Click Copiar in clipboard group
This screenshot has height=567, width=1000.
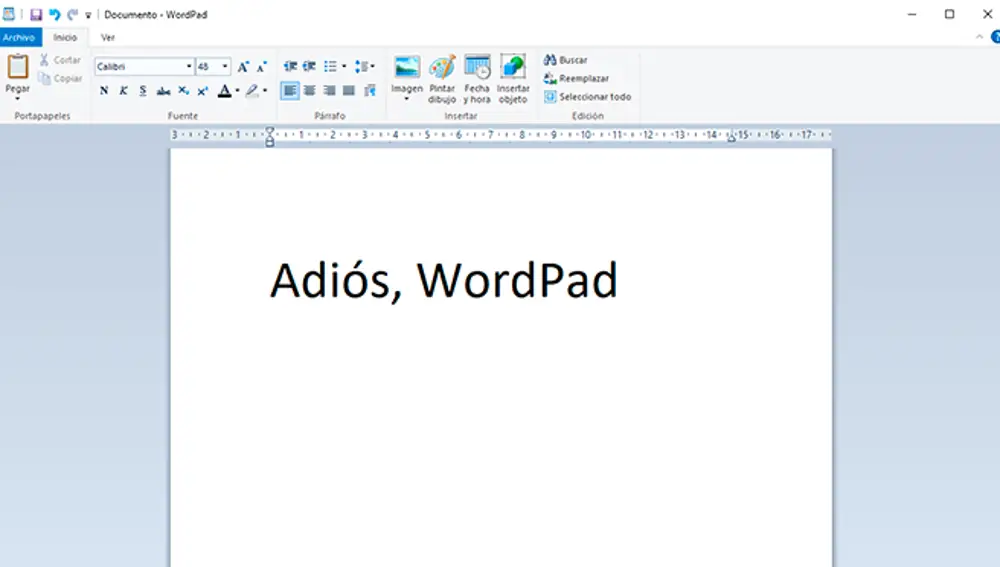tap(60, 78)
